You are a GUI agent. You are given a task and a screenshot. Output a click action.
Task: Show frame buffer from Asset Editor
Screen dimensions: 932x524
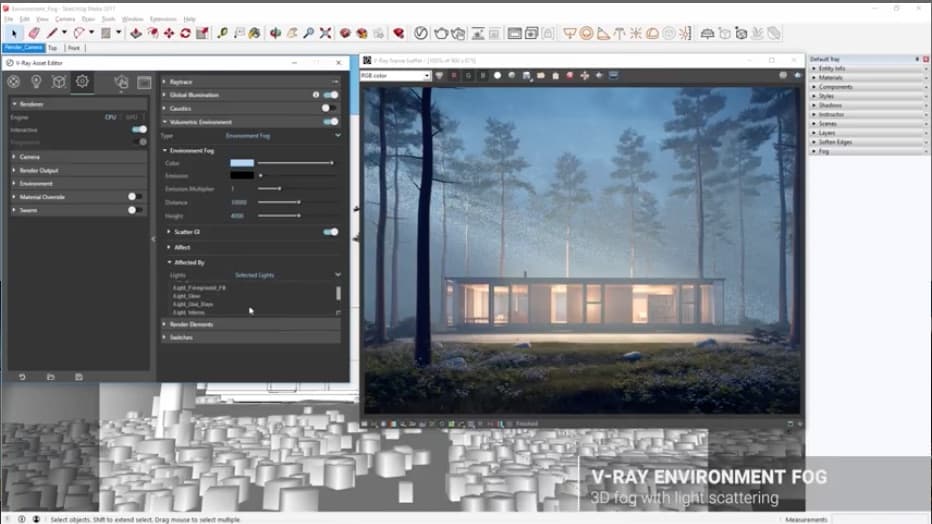pyautogui.click(x=144, y=82)
